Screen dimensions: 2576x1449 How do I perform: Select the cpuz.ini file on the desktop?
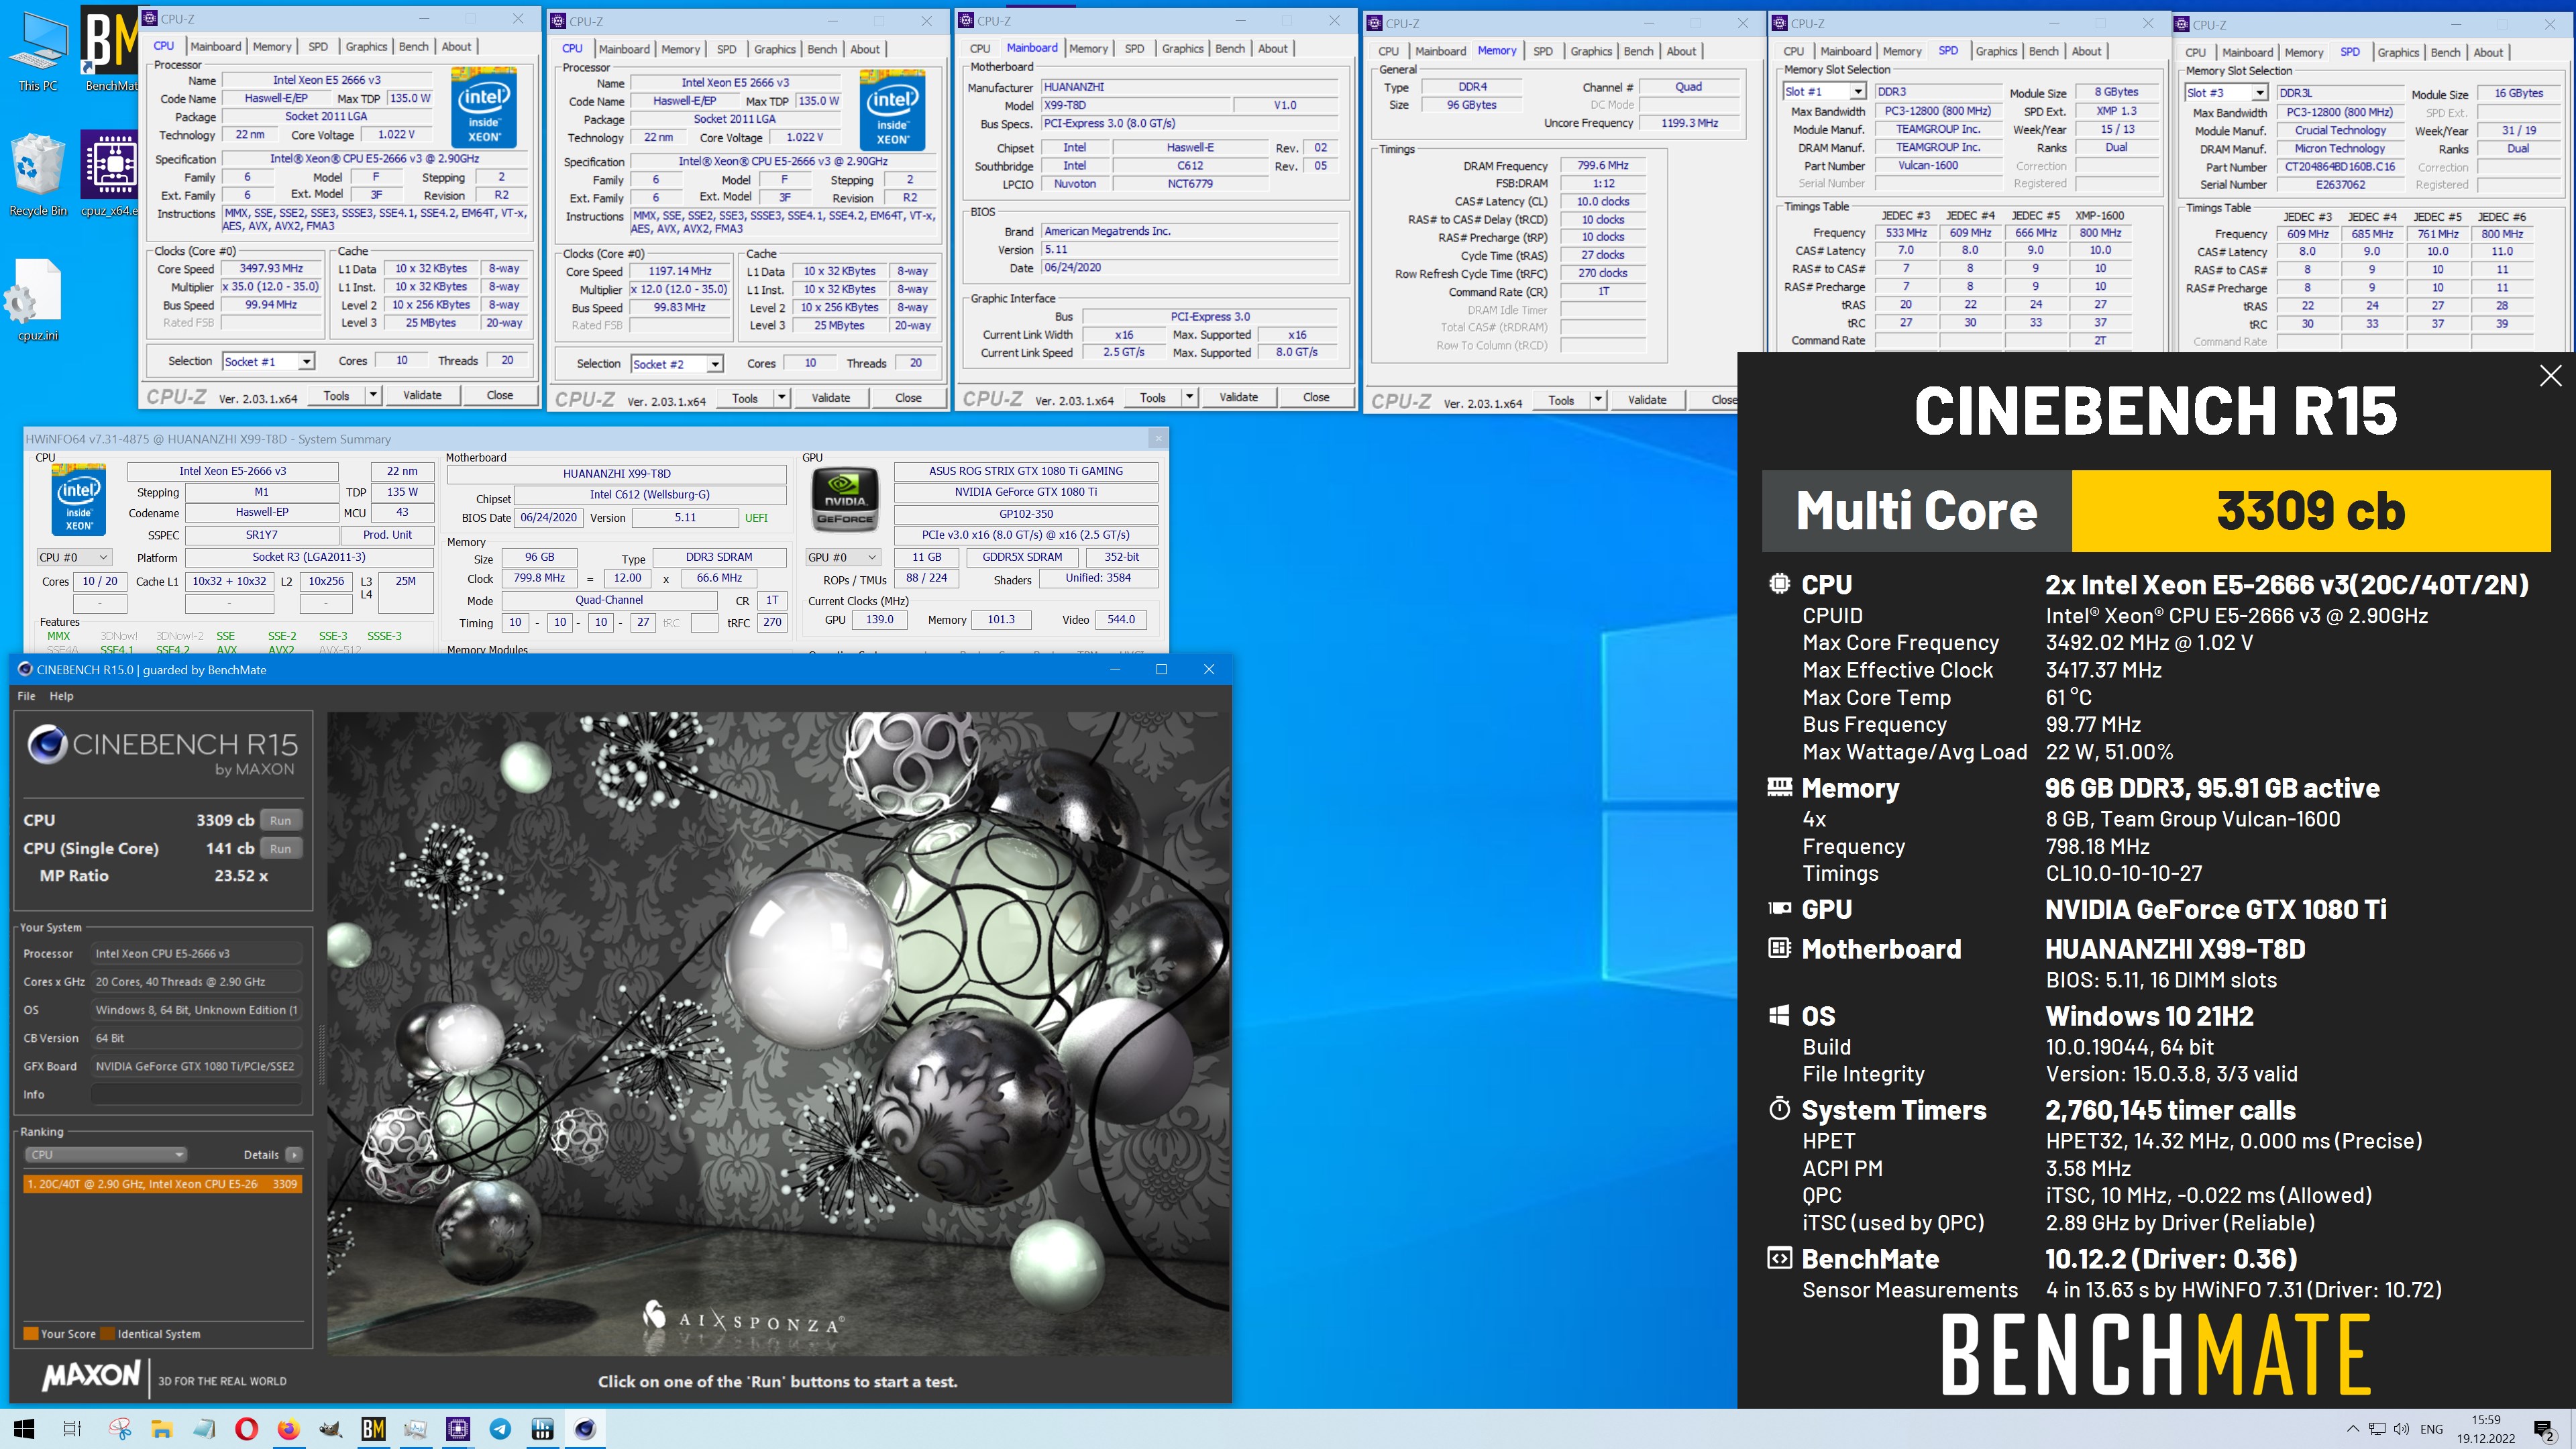pos(38,301)
